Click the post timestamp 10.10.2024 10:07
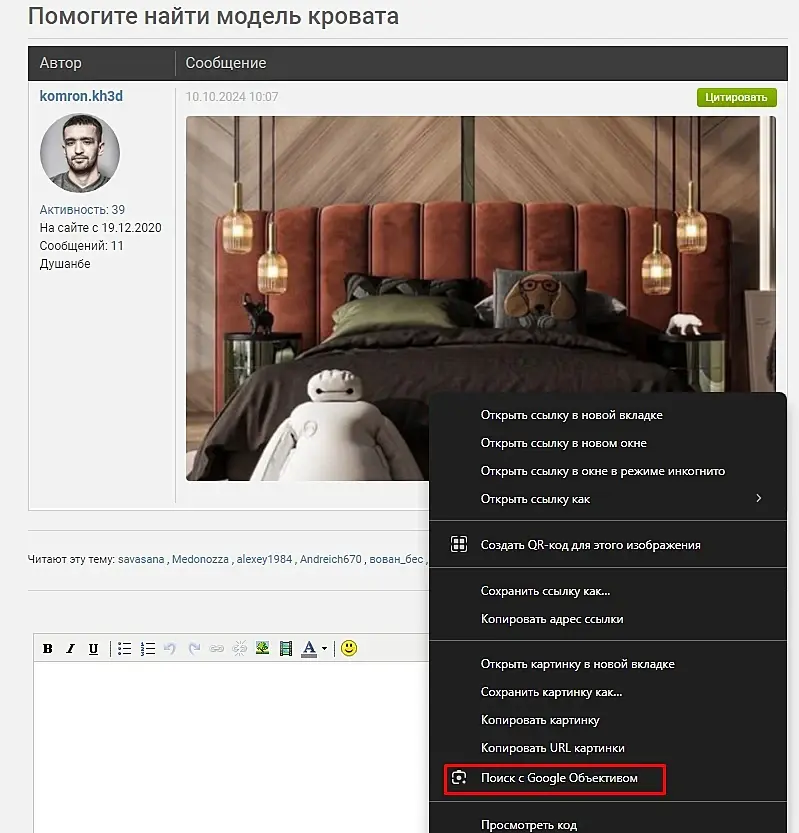The width and height of the screenshot is (799, 833). [232, 97]
